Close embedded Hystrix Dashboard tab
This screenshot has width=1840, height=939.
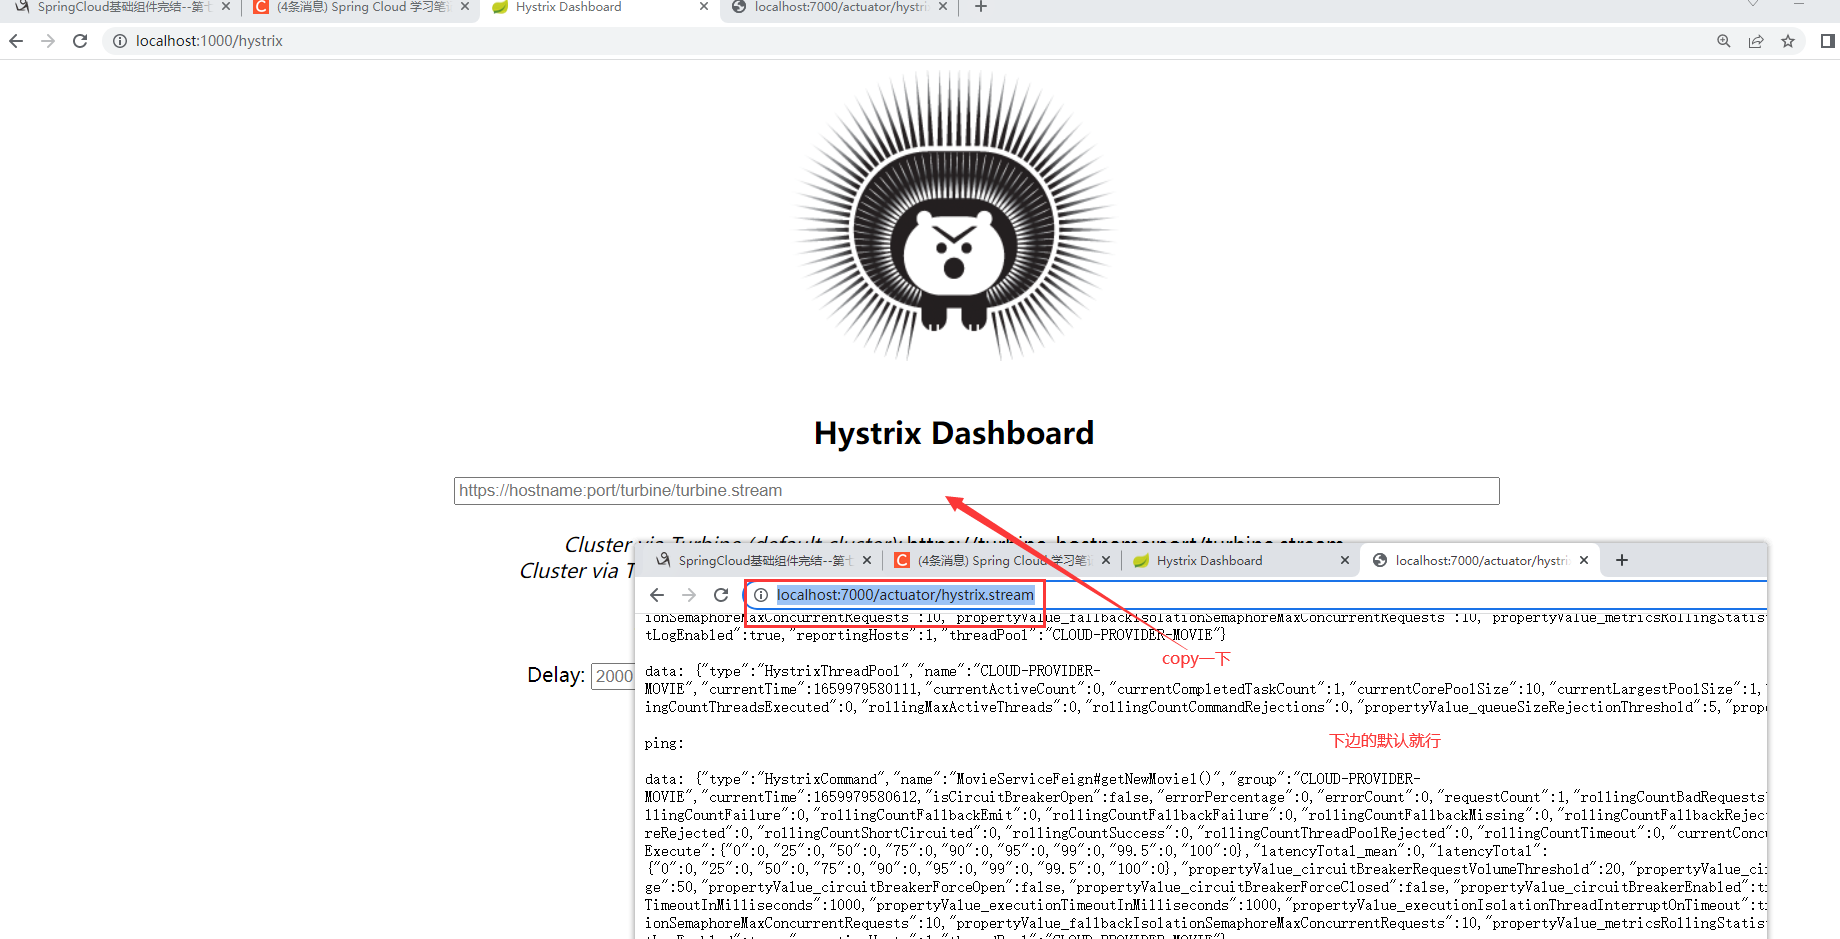pos(1345,561)
